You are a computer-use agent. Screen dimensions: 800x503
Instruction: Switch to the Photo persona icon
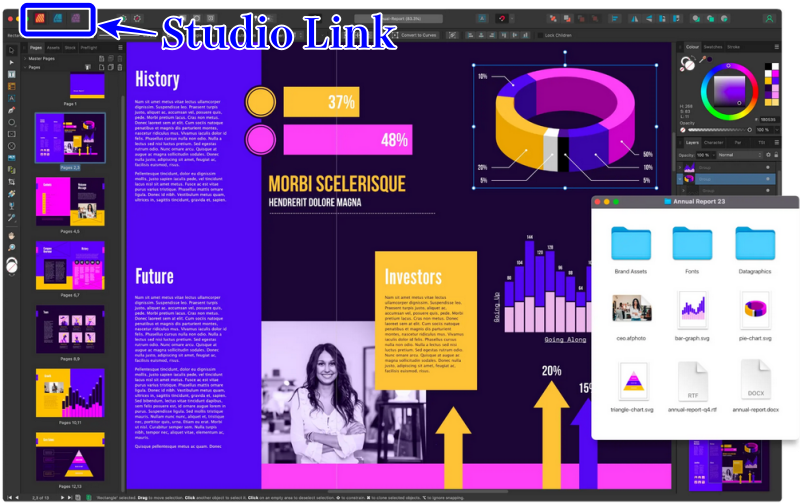click(x=76, y=19)
